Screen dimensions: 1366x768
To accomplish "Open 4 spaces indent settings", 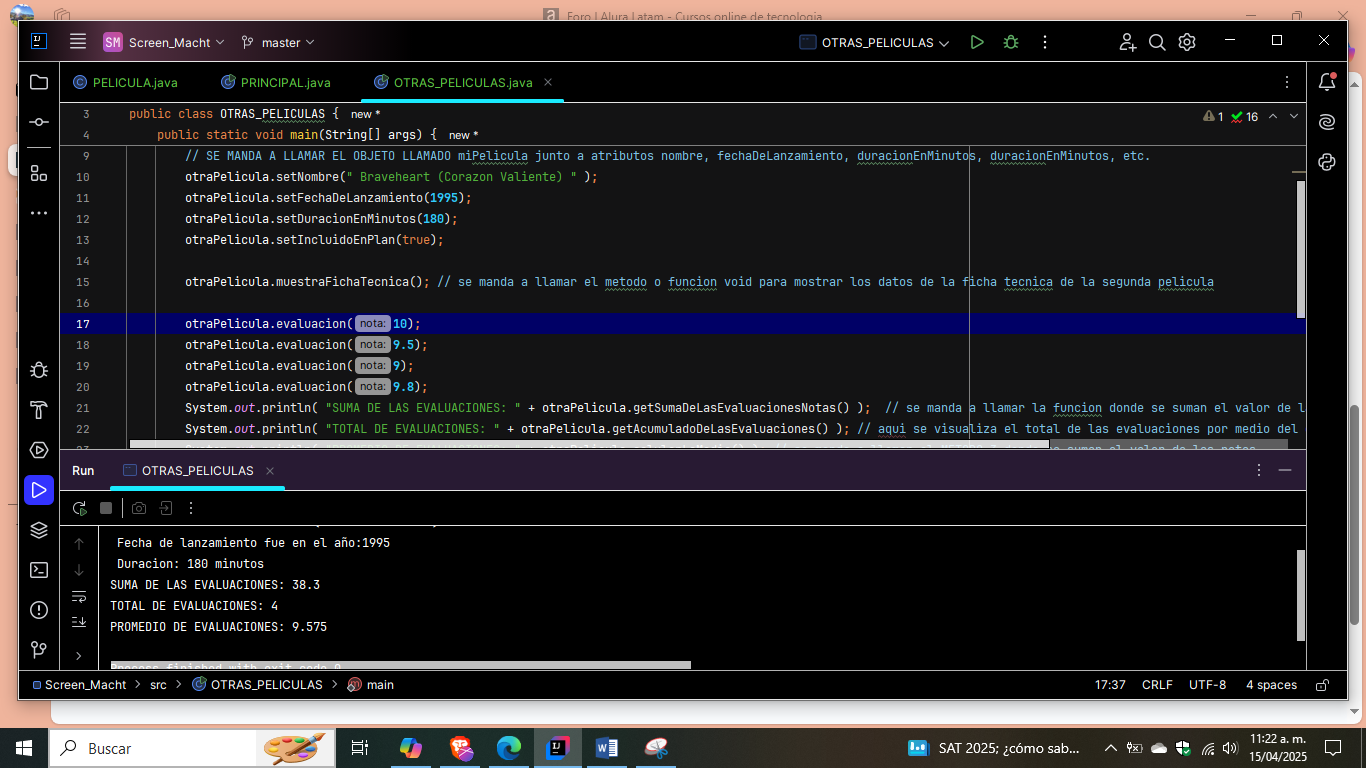I will click(1271, 685).
